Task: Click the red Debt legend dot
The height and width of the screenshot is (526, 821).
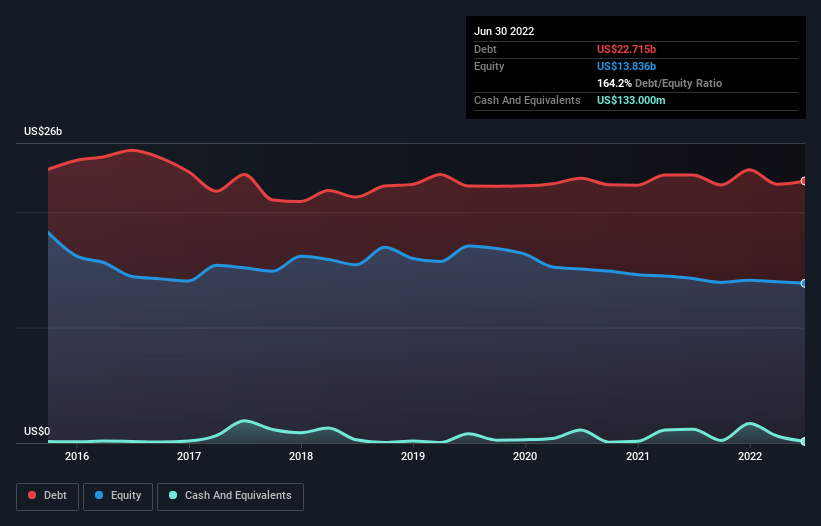Action: [32, 495]
